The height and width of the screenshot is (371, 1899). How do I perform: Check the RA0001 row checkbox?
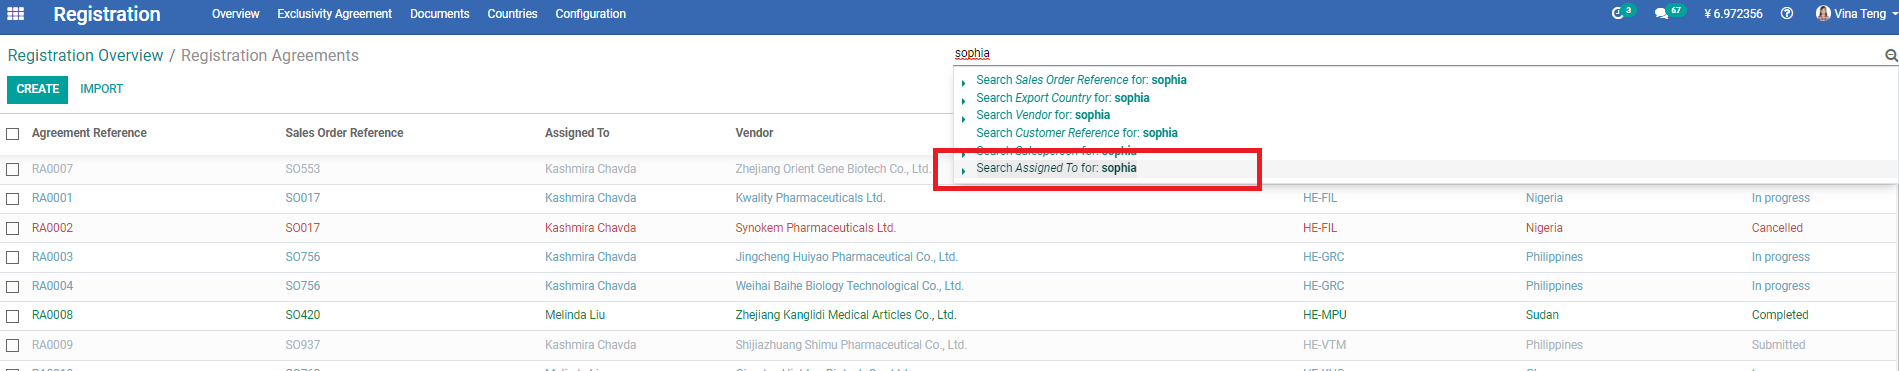tap(13, 199)
